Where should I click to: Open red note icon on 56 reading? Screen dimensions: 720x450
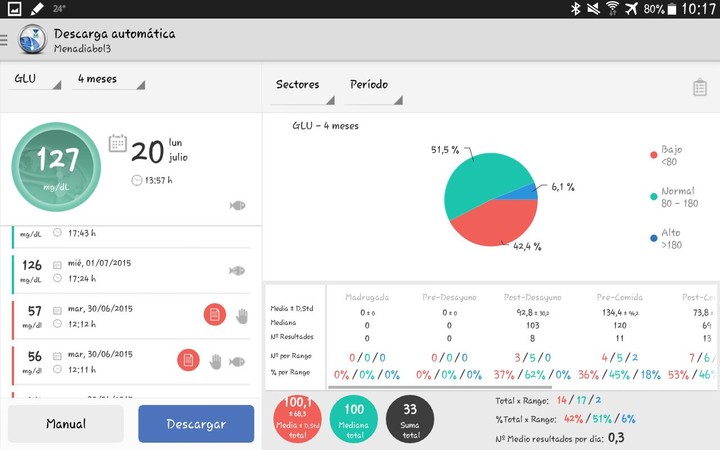(x=187, y=360)
